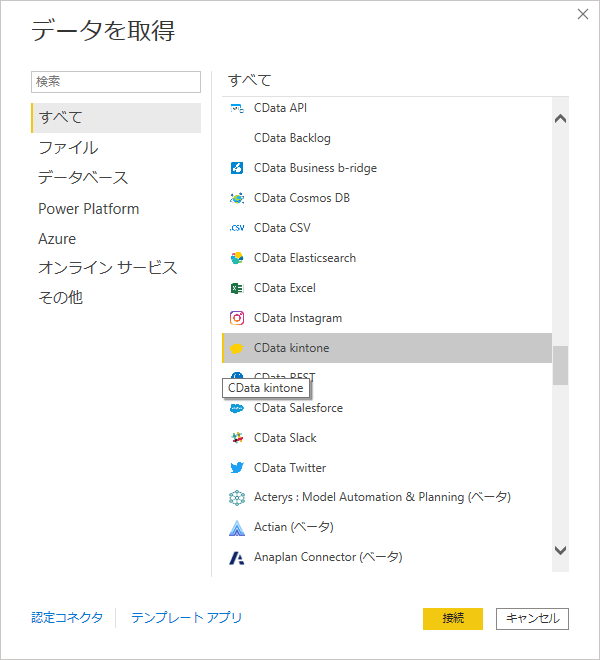Open the ファイル category
The image size is (600, 660).
[x=68, y=148]
